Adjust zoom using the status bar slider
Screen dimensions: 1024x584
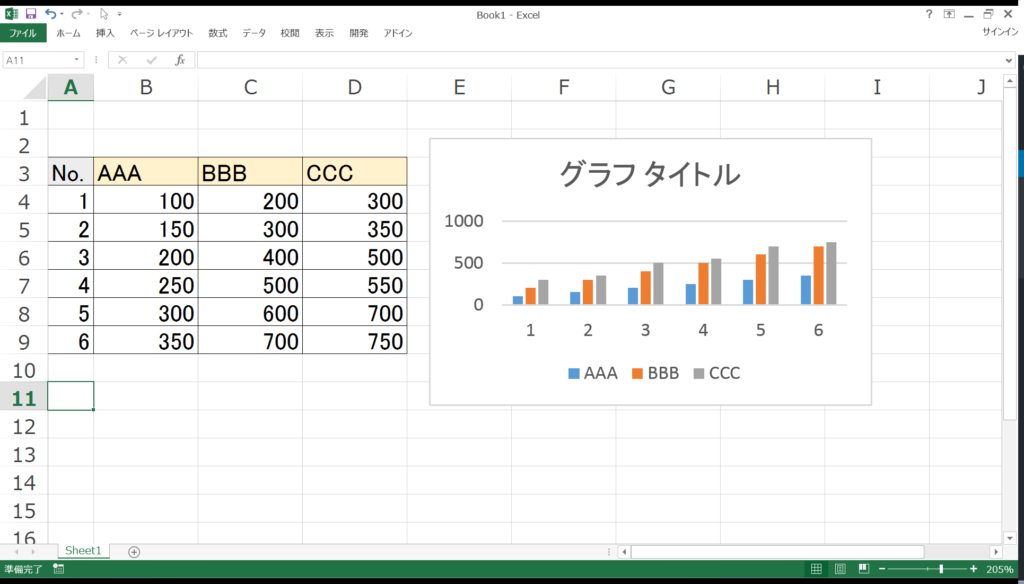(x=941, y=567)
